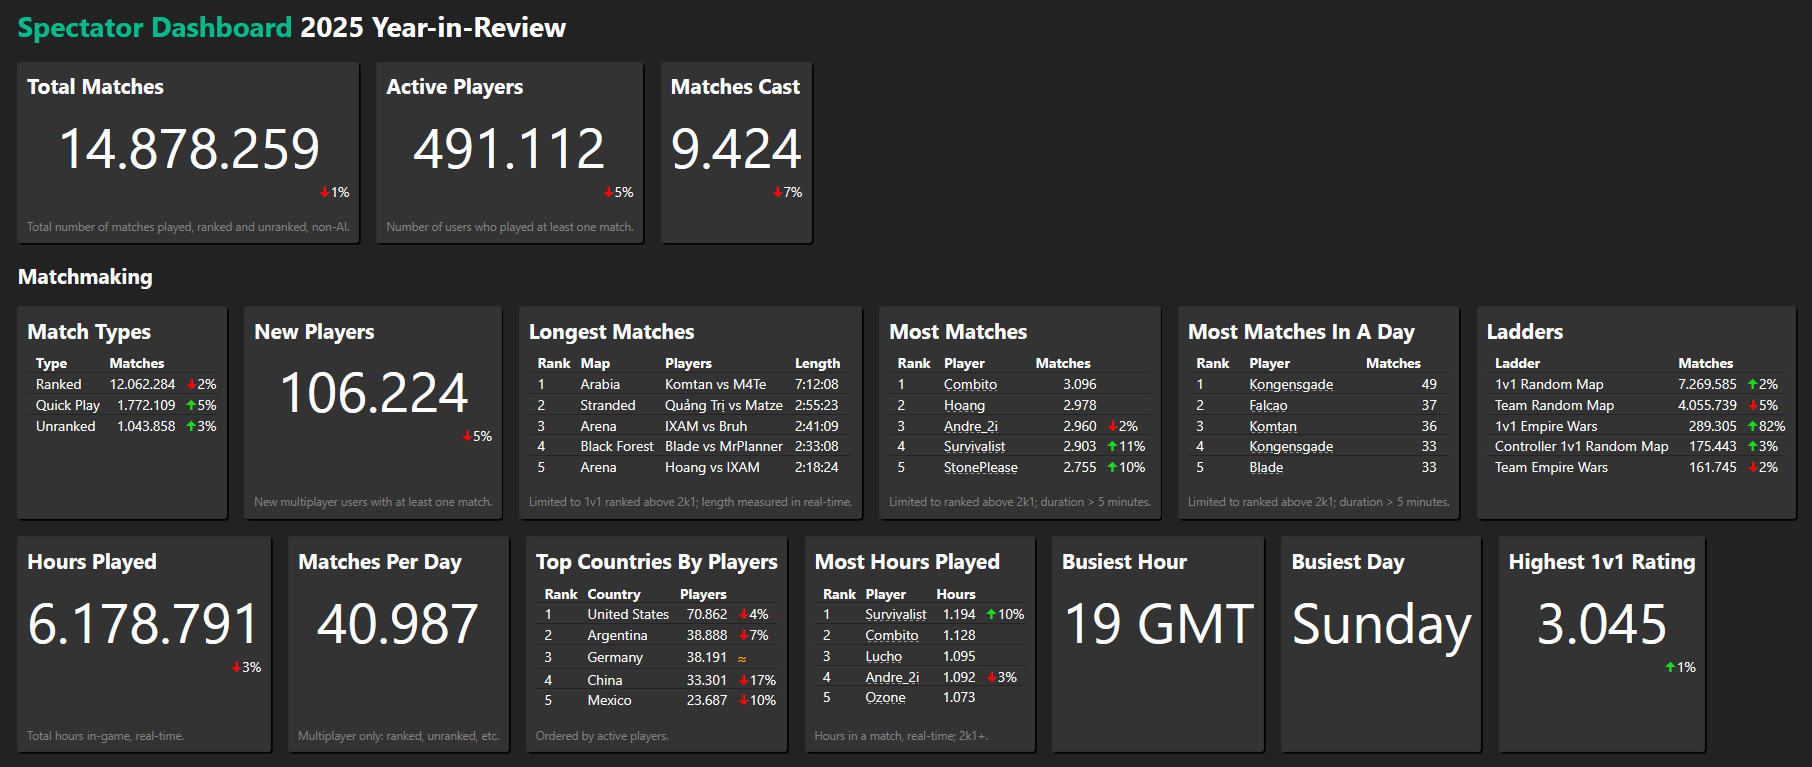Click the green up arrow for 1v1 Empire Wars
The width and height of the screenshot is (1812, 767).
click(x=1752, y=426)
